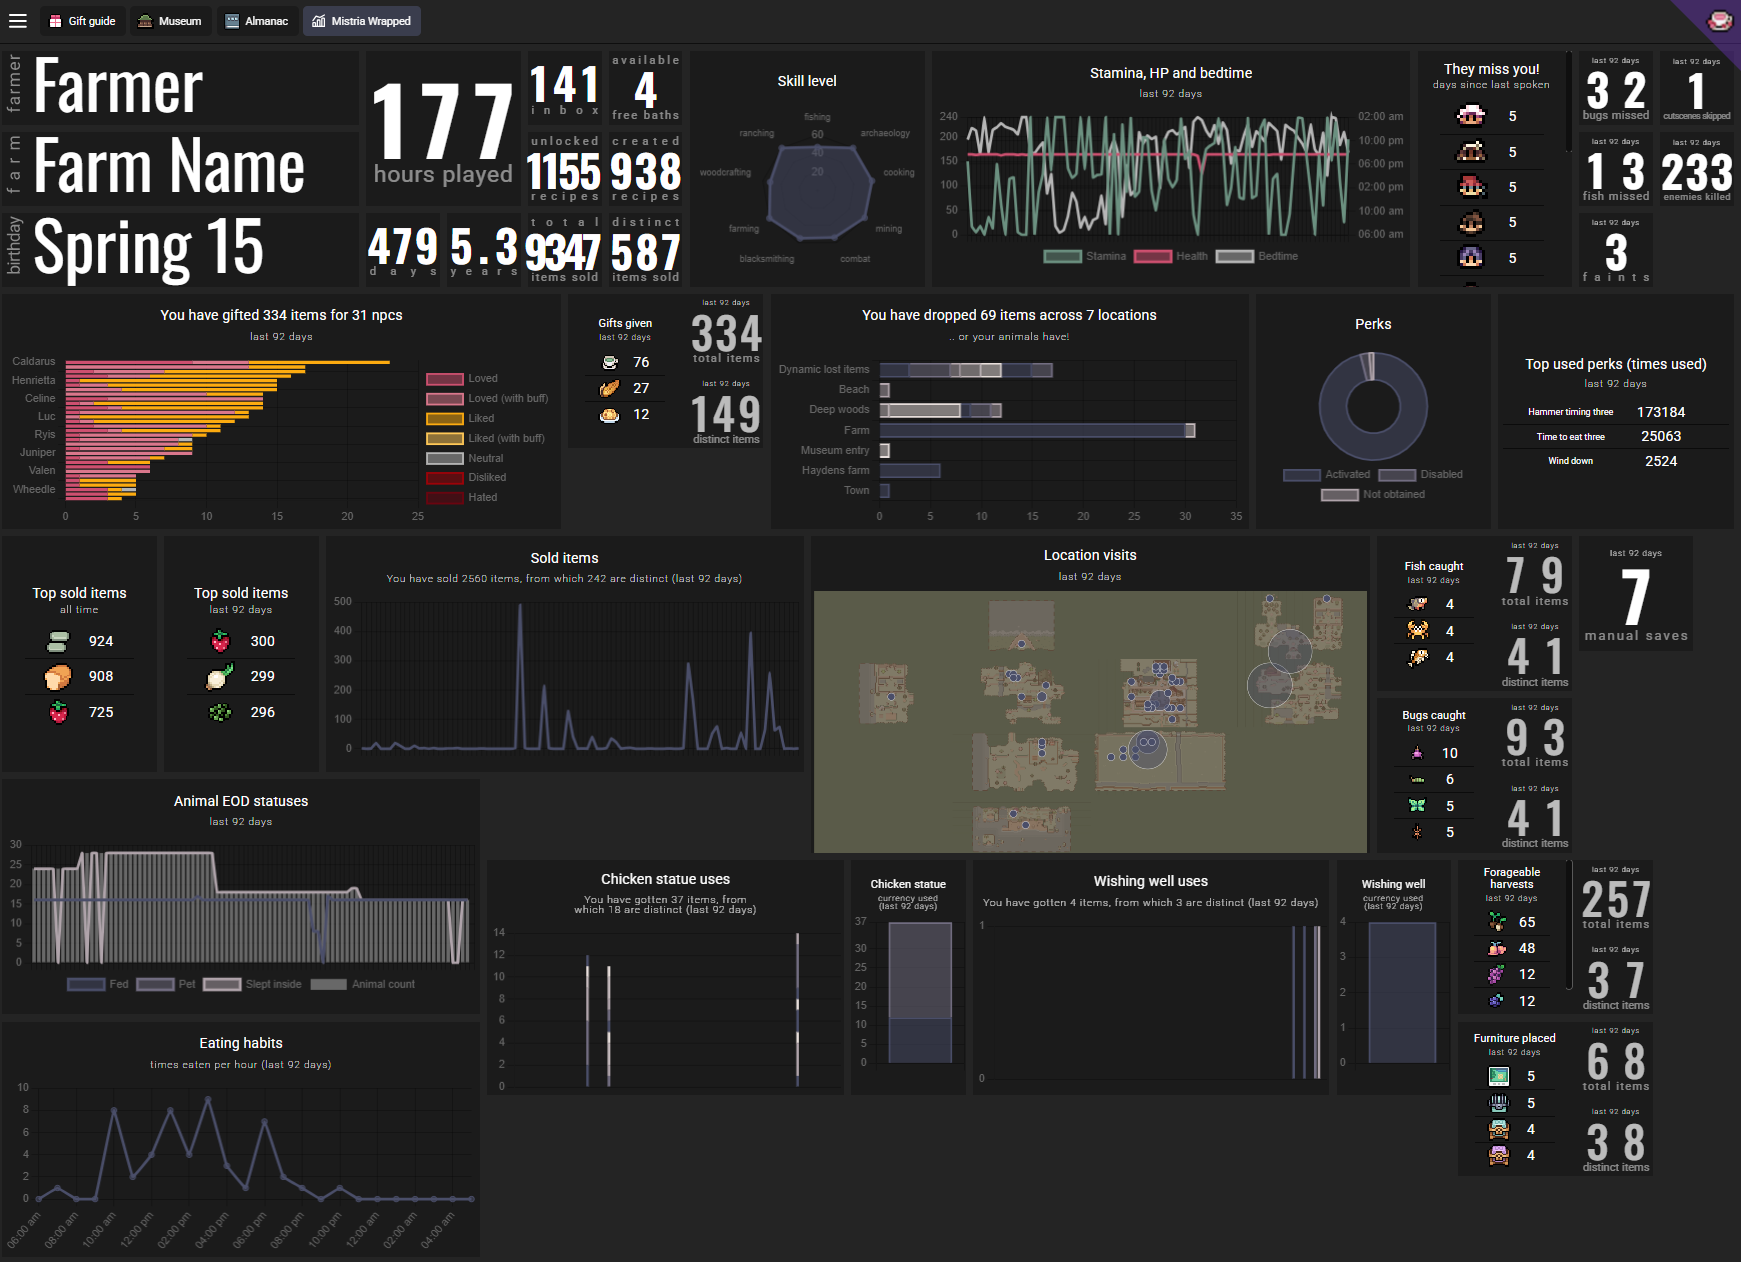Click the Forageable harvests list scrollbar
The image size is (1741, 1262).
[1568, 925]
